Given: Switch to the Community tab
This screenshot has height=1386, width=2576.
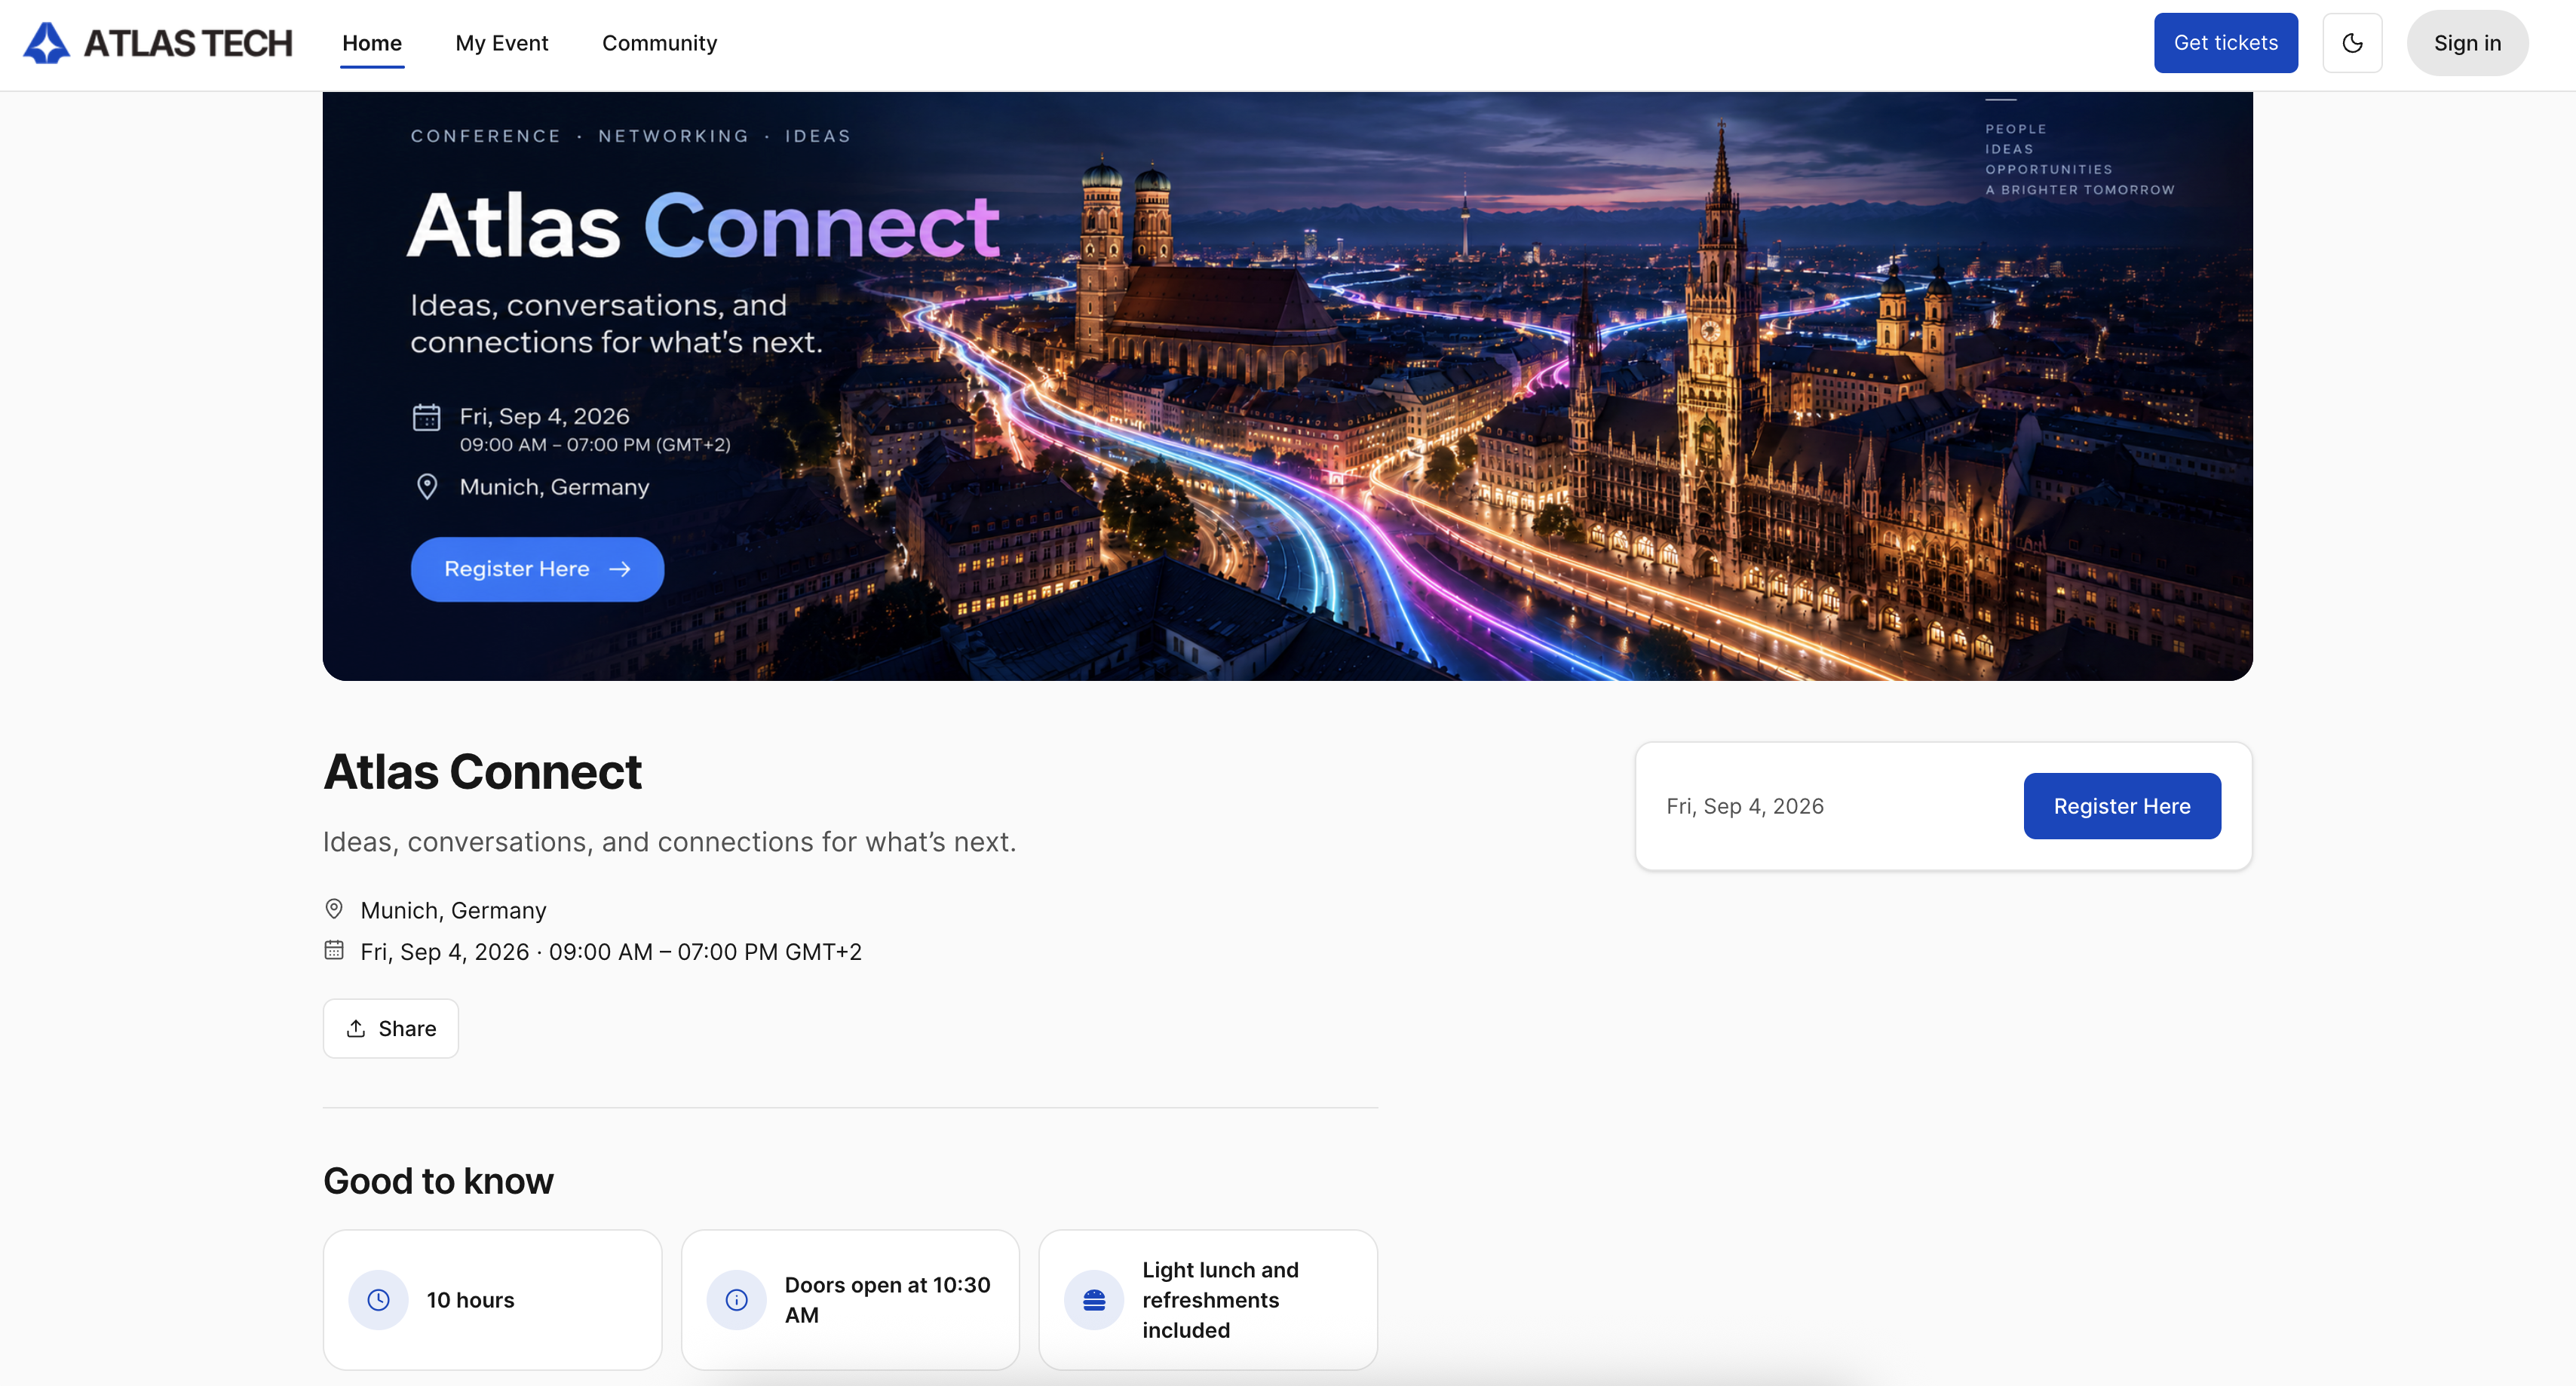Looking at the screenshot, I should (659, 43).
